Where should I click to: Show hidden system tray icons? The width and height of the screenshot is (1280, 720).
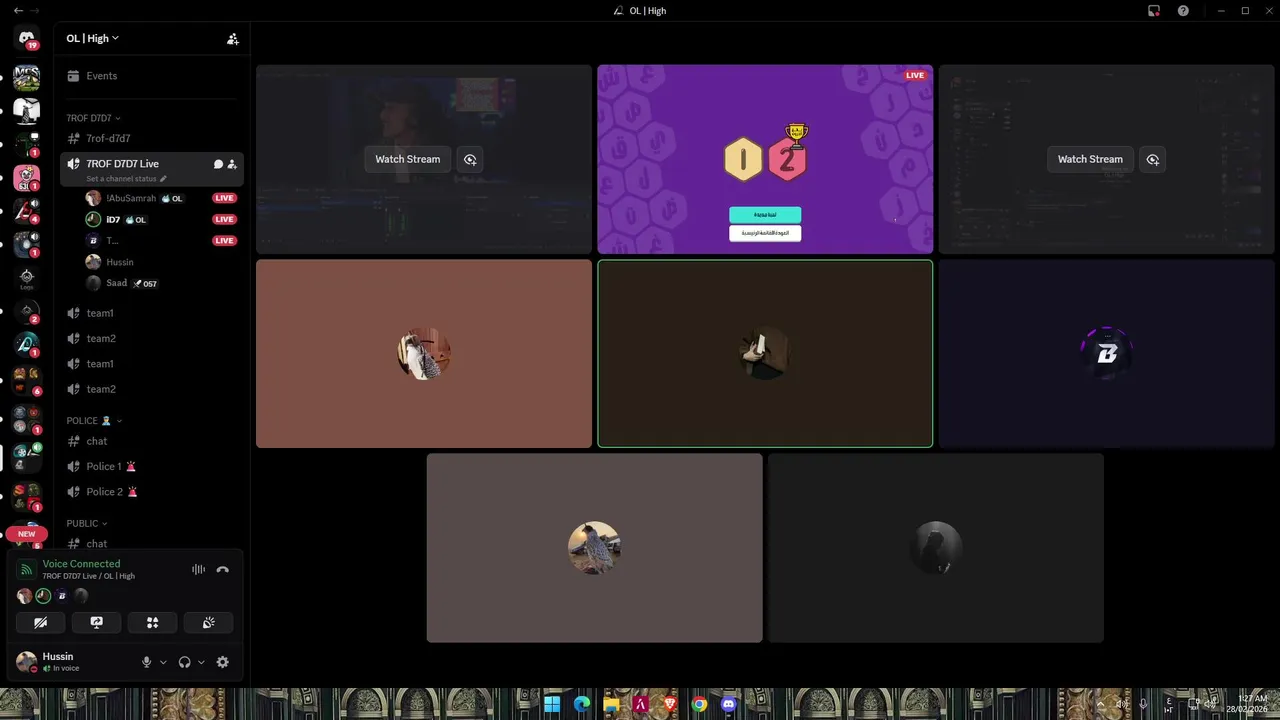[x=1100, y=704]
